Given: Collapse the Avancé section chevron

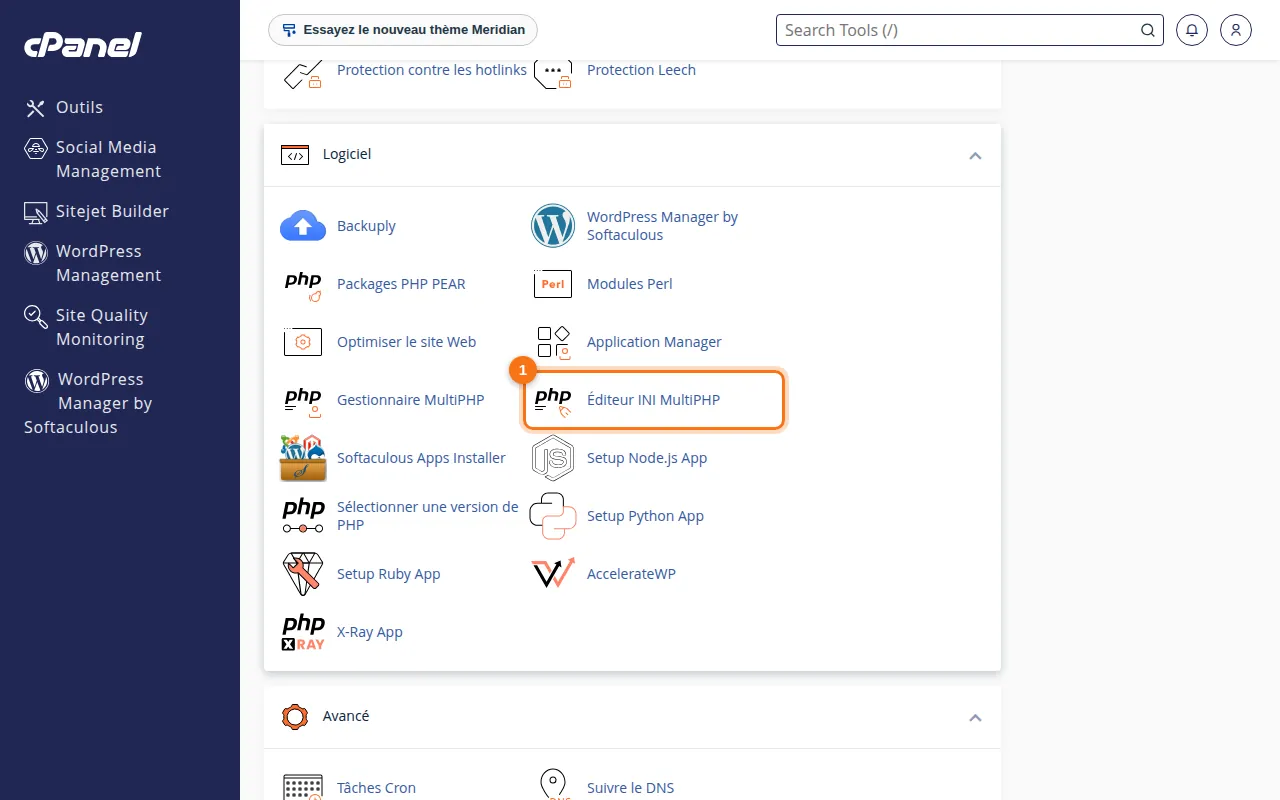Looking at the screenshot, I should tap(975, 717).
